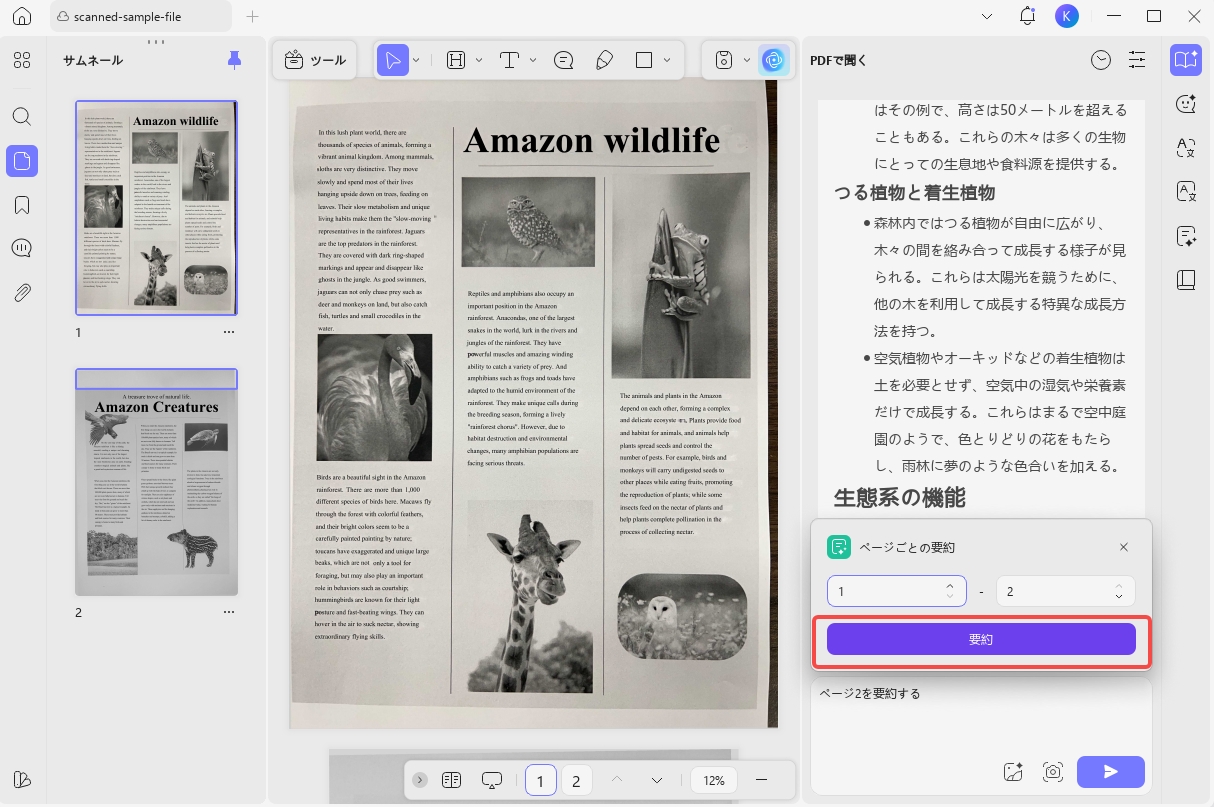Decrease the end page number stepper
Viewport: 1214px width, 807px height.
click(x=1118, y=597)
